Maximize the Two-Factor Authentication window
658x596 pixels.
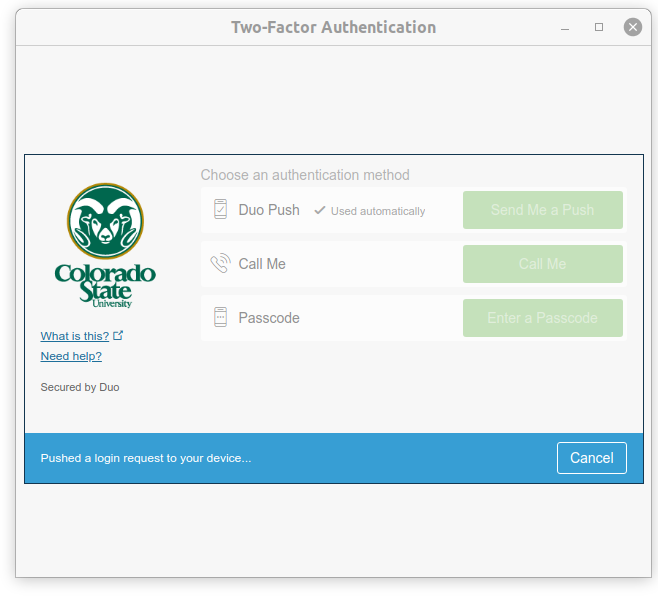(x=599, y=27)
